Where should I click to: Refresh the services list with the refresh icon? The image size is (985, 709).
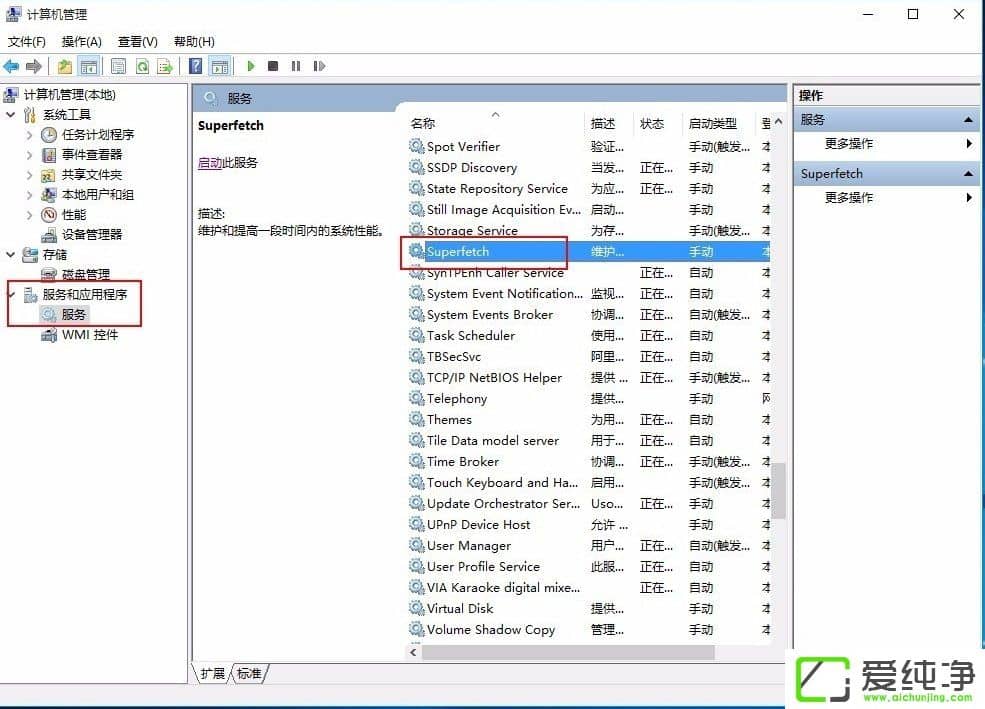[x=143, y=66]
